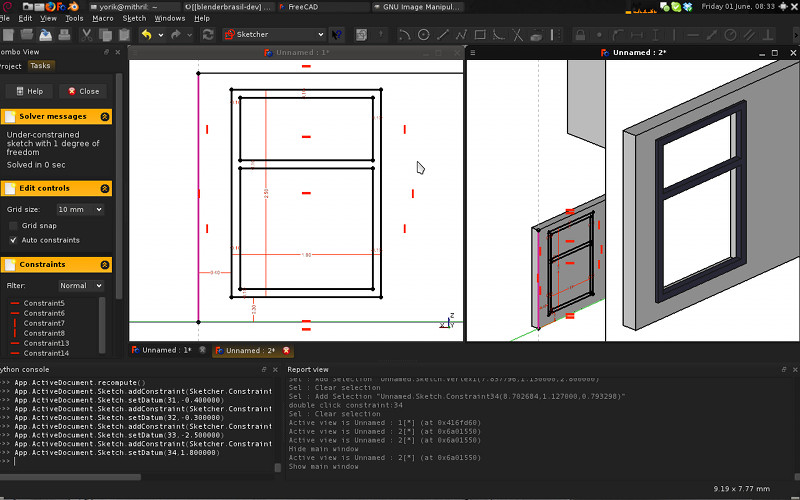
Task: Choose the Polyline tool in toolbar
Action: (x=461, y=34)
